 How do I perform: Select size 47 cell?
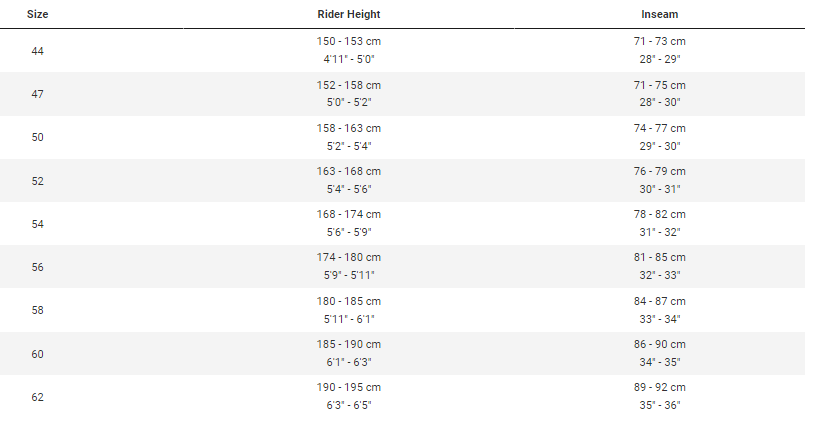(x=38, y=94)
